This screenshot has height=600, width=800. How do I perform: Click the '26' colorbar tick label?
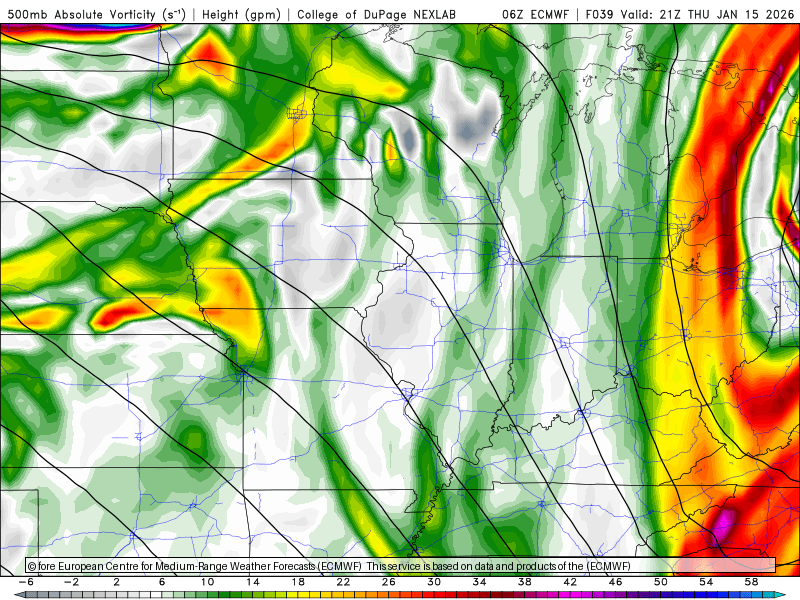[389, 582]
